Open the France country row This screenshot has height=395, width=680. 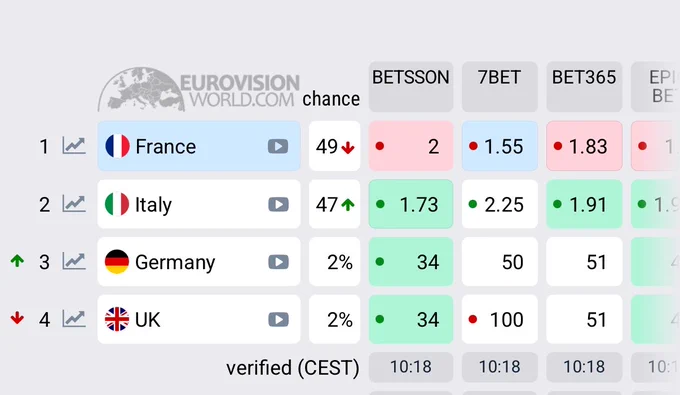tap(199, 146)
